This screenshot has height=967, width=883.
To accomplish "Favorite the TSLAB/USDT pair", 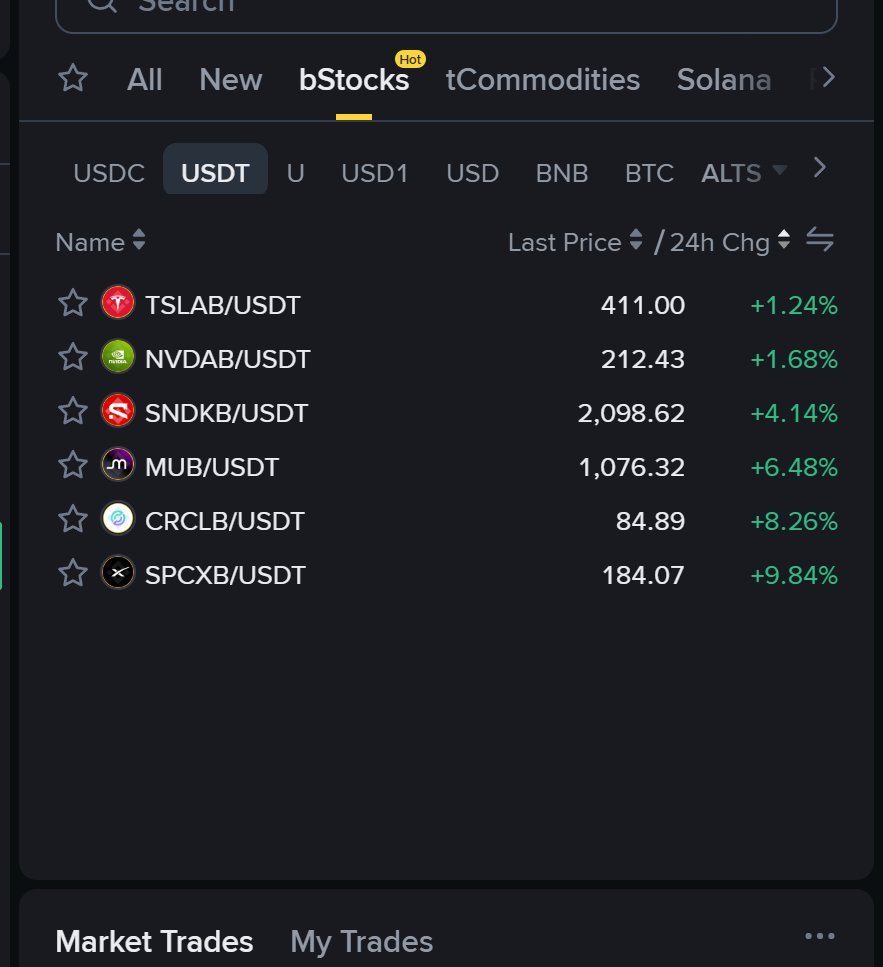I will (x=73, y=303).
